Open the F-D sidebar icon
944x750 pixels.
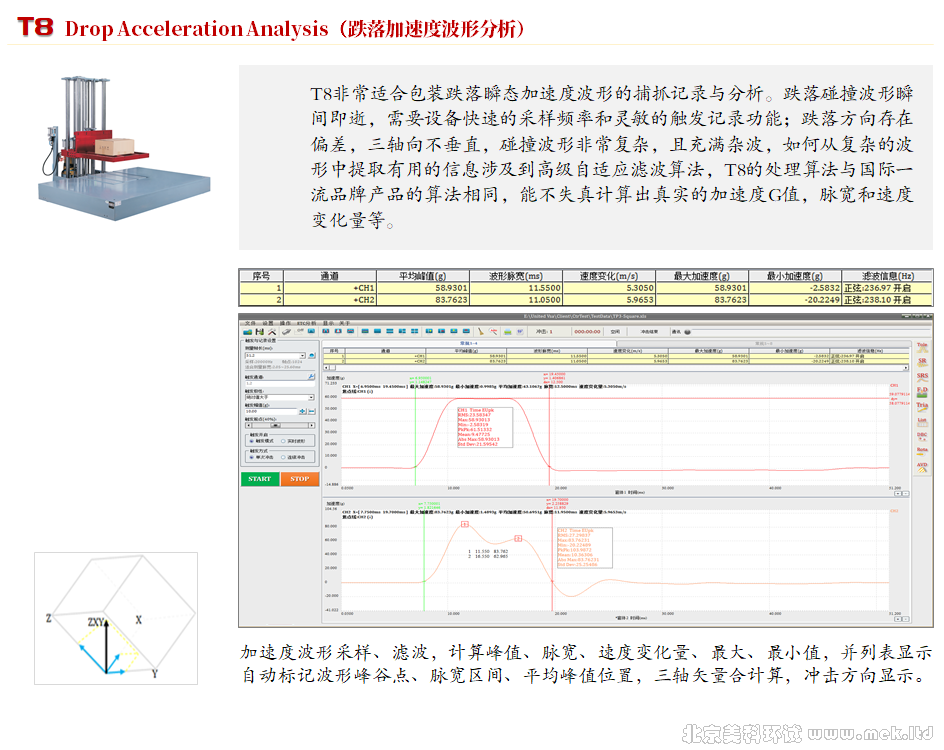point(922,392)
